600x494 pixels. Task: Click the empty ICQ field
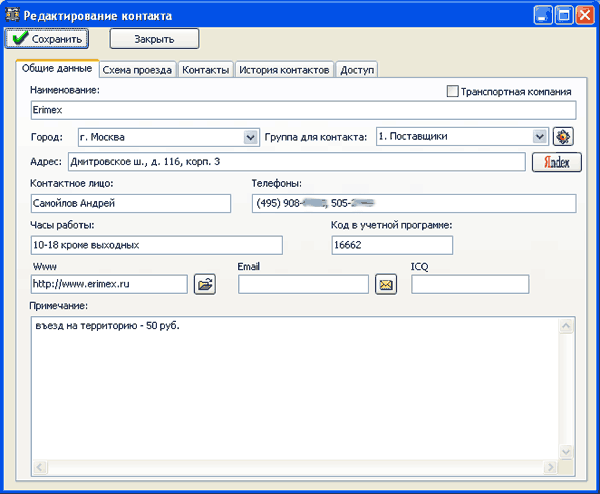(470, 284)
